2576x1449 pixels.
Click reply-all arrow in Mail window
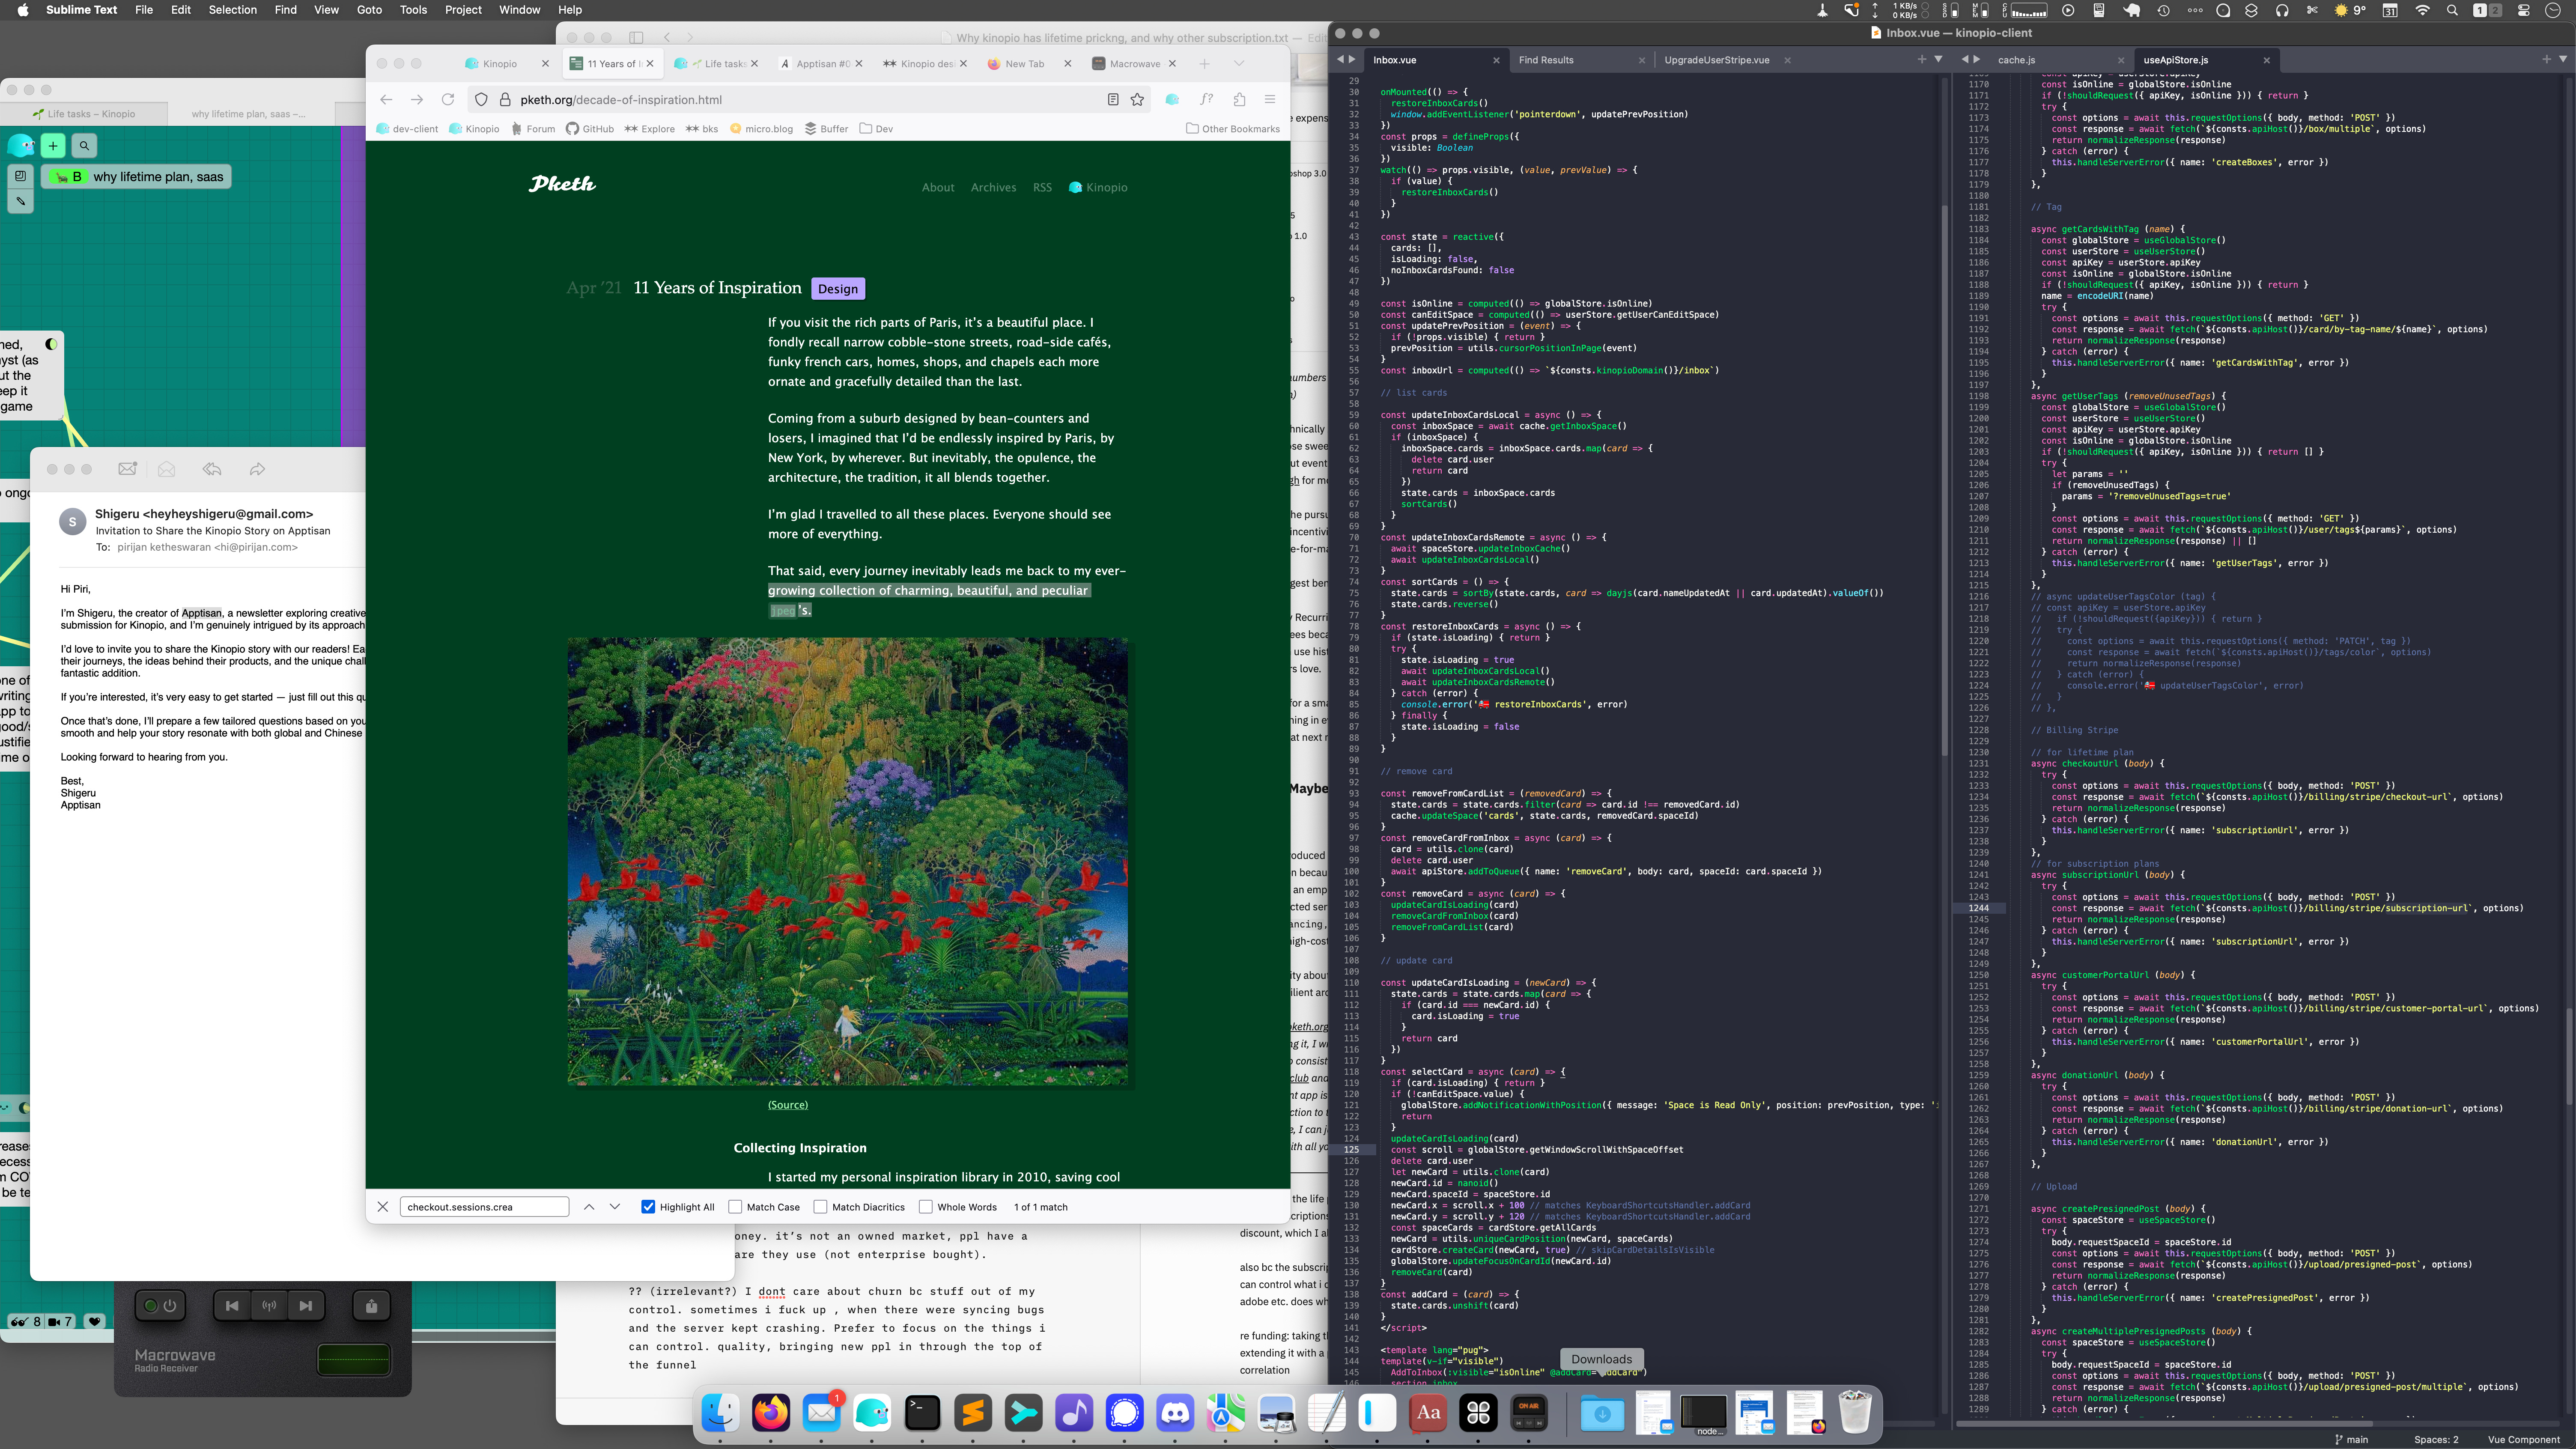pos(212,469)
